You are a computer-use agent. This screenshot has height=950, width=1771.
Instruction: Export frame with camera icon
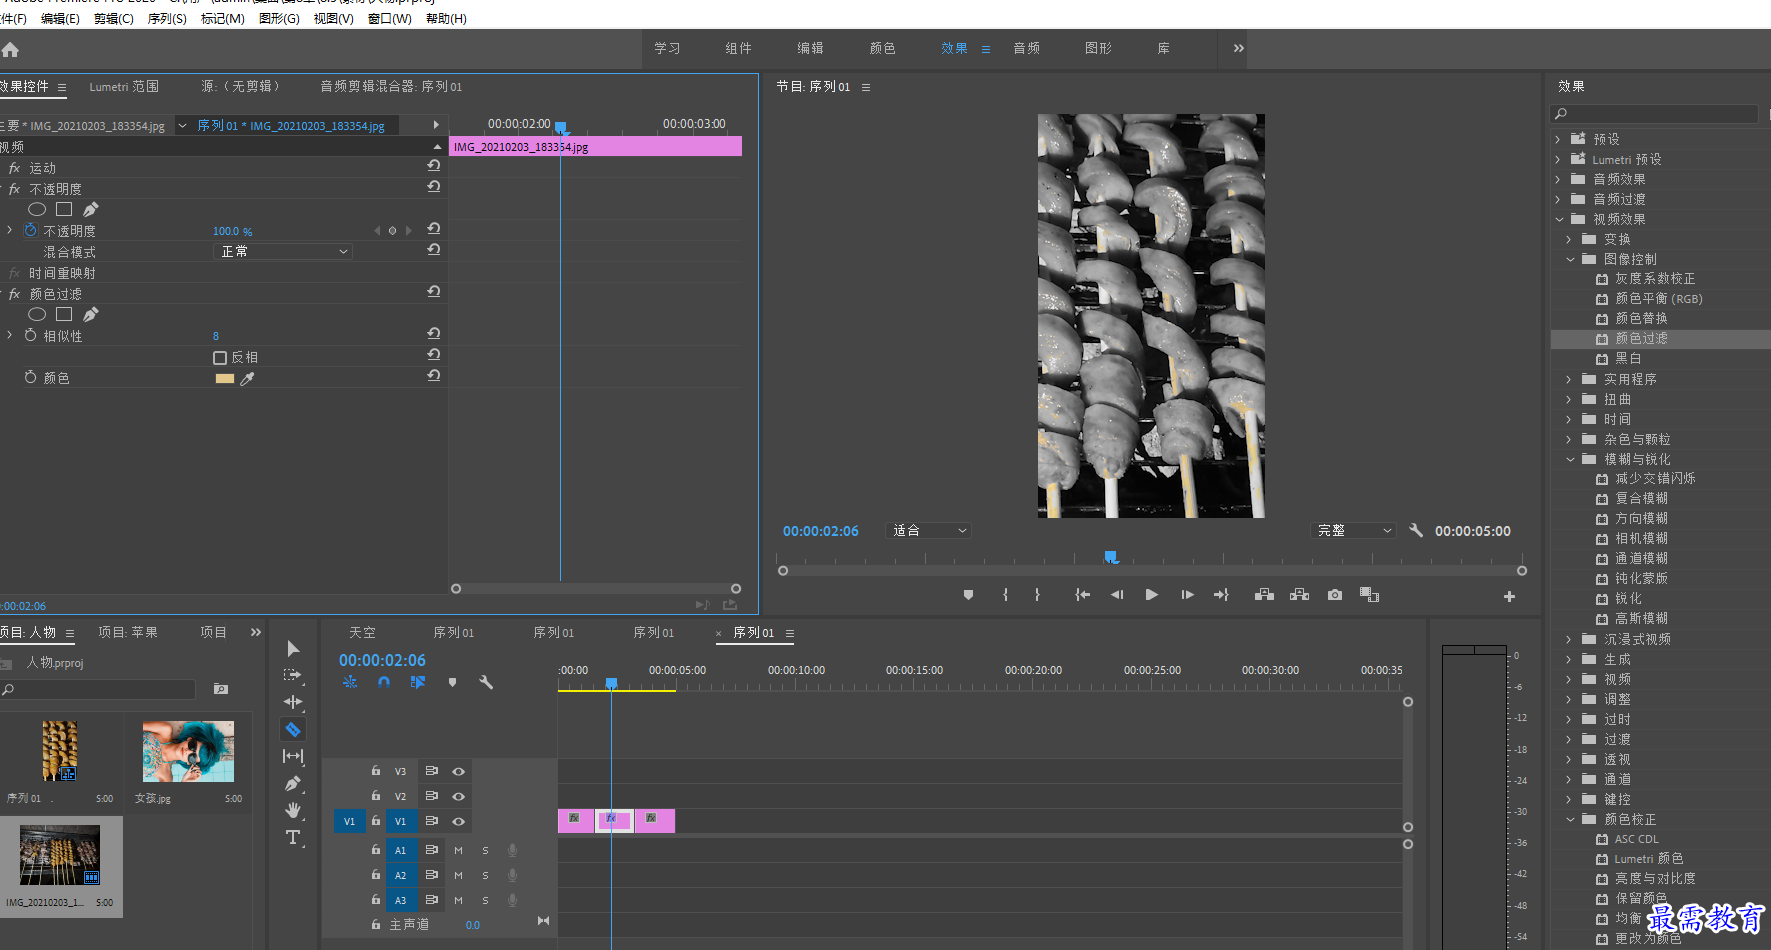pyautogui.click(x=1335, y=595)
